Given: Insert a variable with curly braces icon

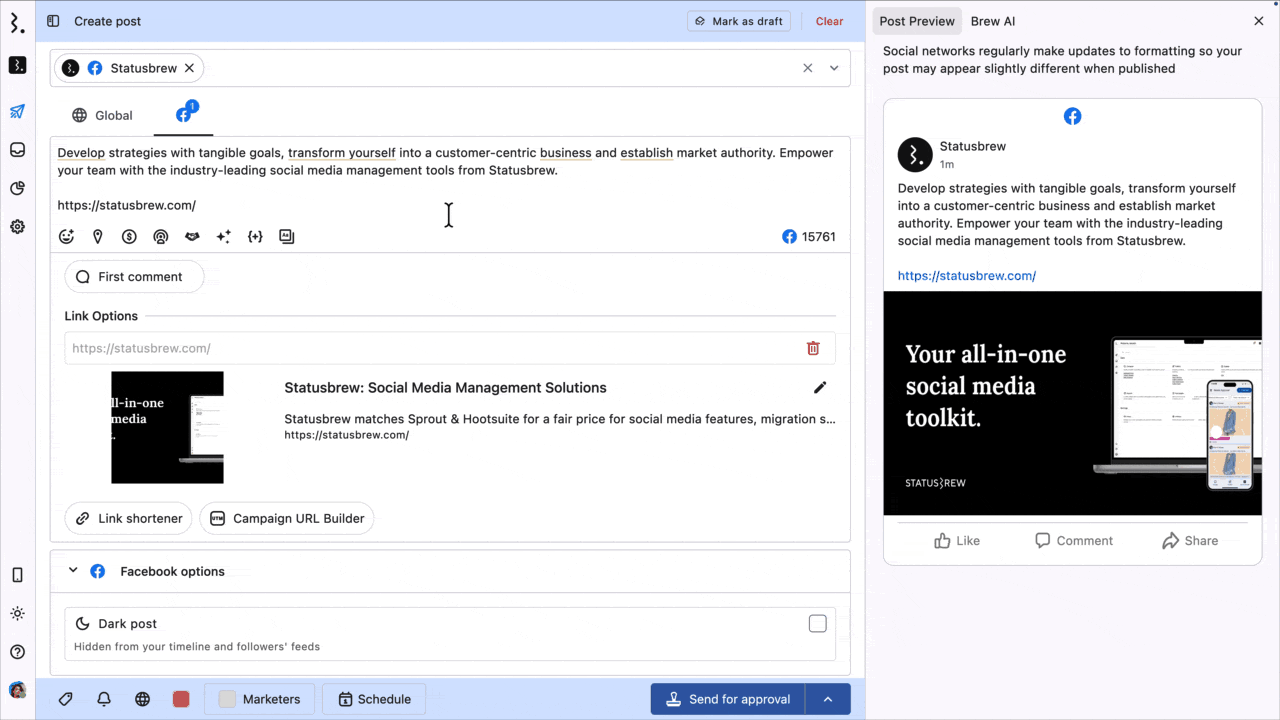Looking at the screenshot, I should pos(255,237).
